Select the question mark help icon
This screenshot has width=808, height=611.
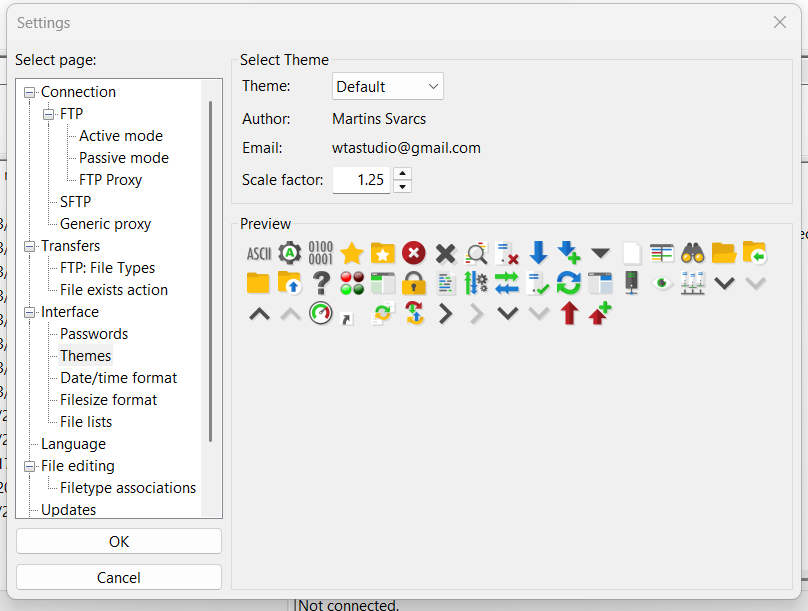(321, 284)
